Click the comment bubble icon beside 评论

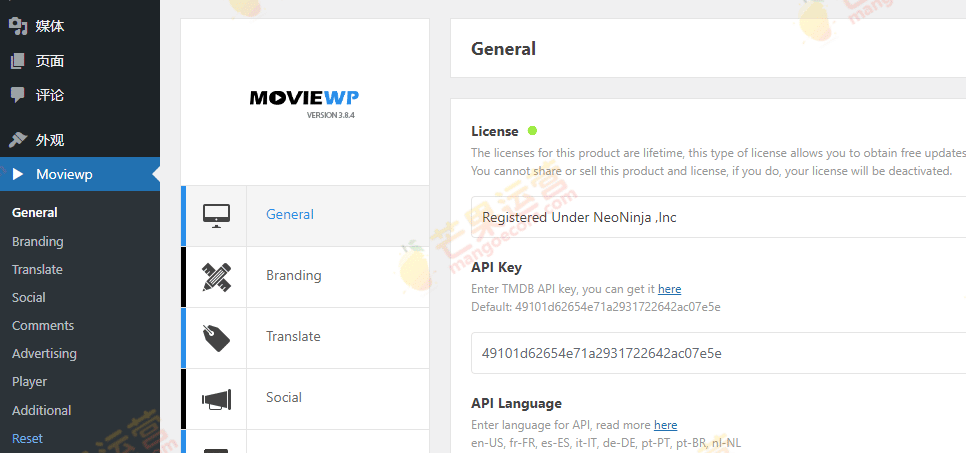(18, 96)
